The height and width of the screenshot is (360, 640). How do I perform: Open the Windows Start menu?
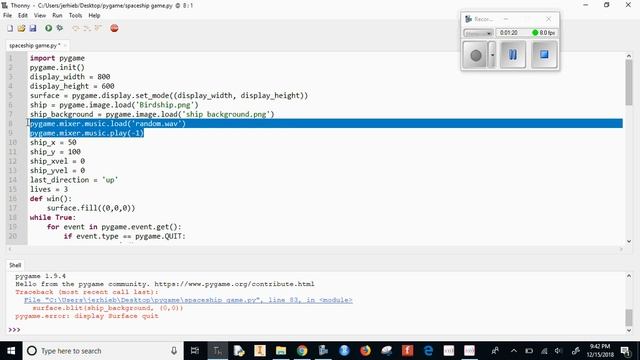point(11,351)
